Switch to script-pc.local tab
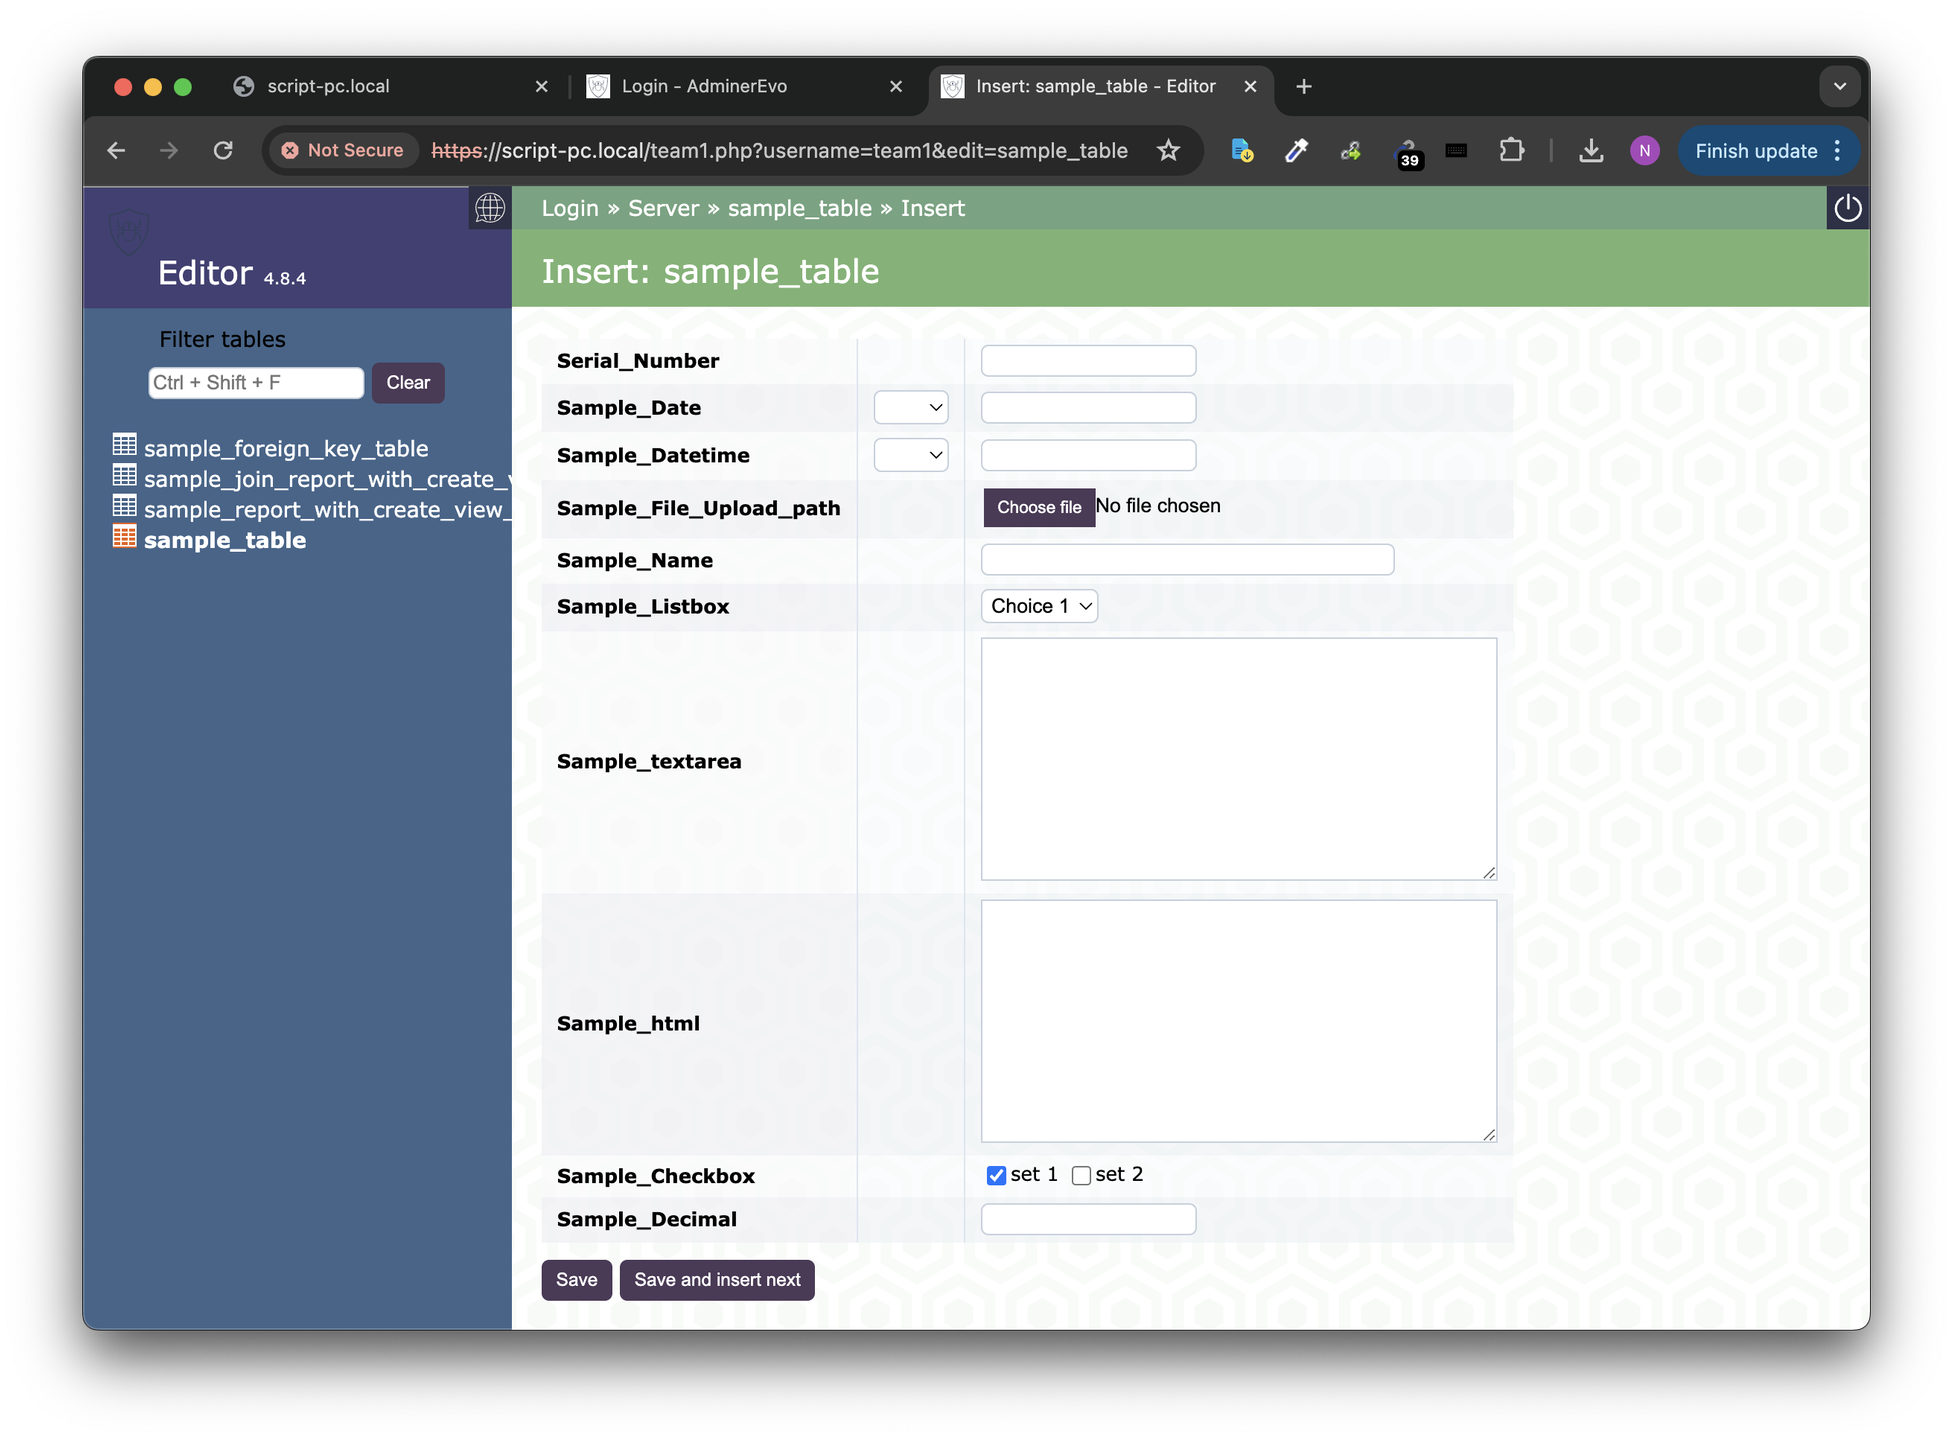Image resolution: width=1953 pixels, height=1440 pixels. click(329, 87)
